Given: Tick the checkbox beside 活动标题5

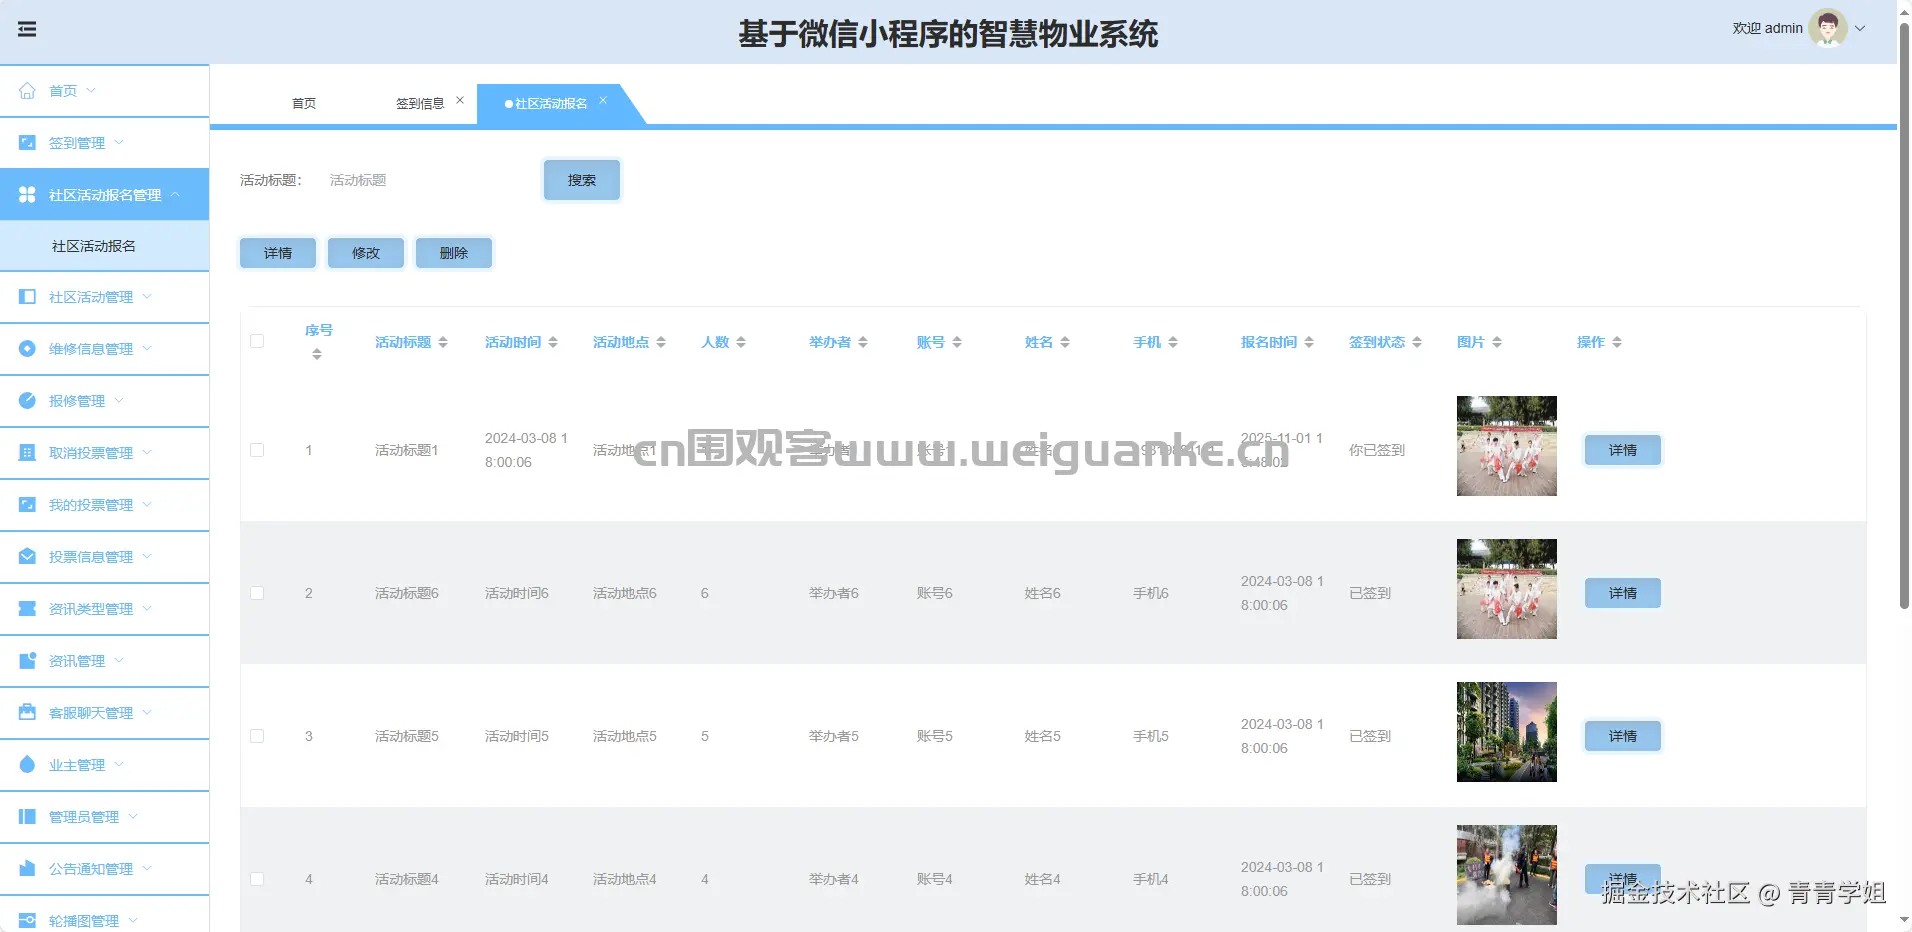Looking at the screenshot, I should point(257,736).
